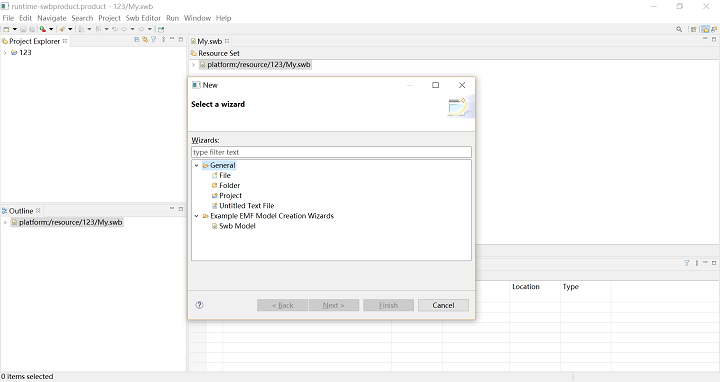720x382 pixels.
Task: Click the Open Perspective icon
Action: pos(694,29)
